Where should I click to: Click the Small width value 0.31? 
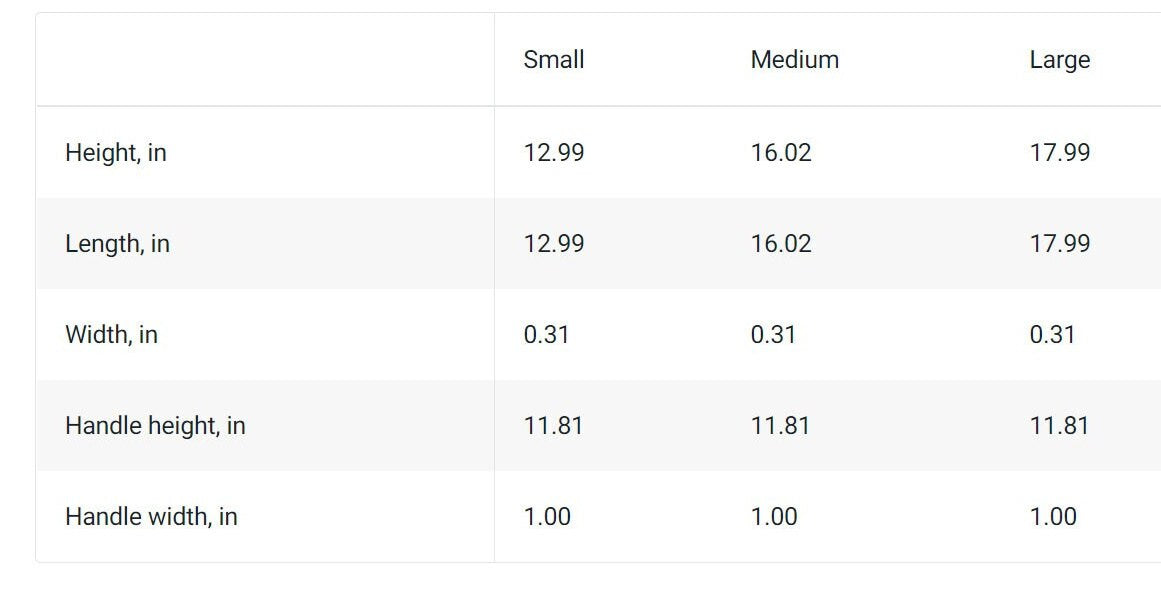tap(546, 335)
